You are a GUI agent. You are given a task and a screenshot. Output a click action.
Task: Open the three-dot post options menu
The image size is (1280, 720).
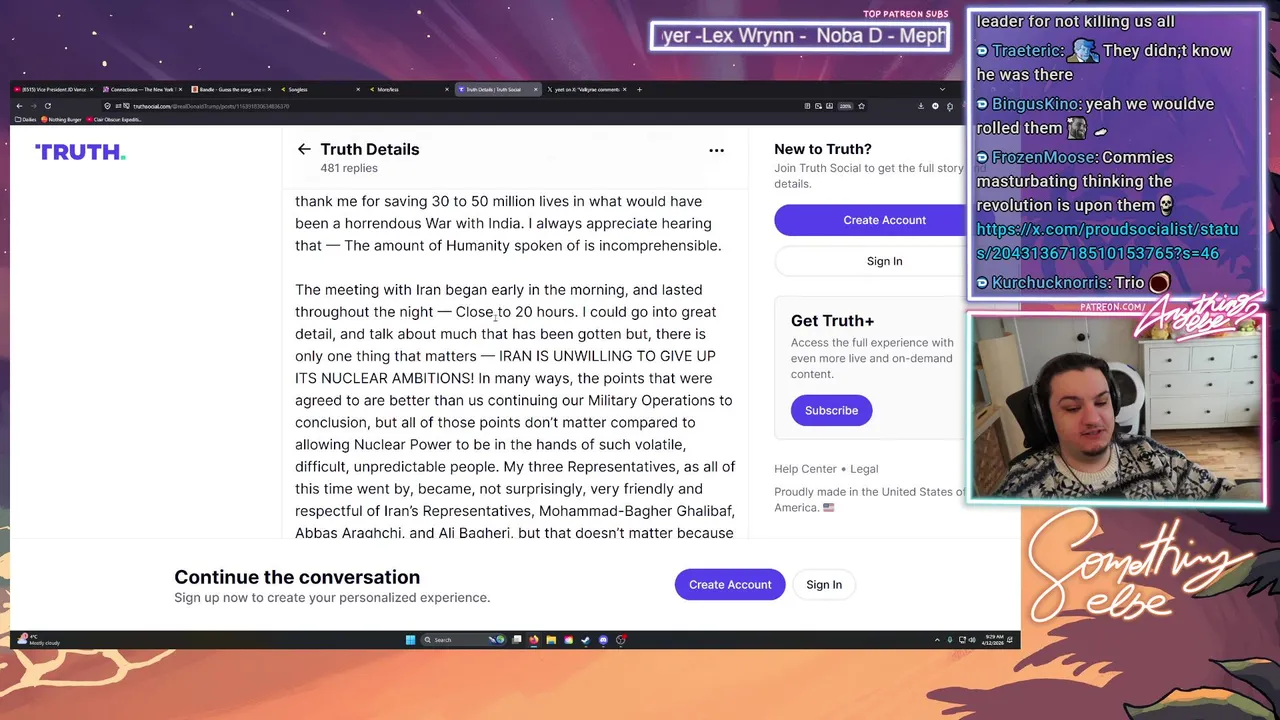(x=716, y=150)
